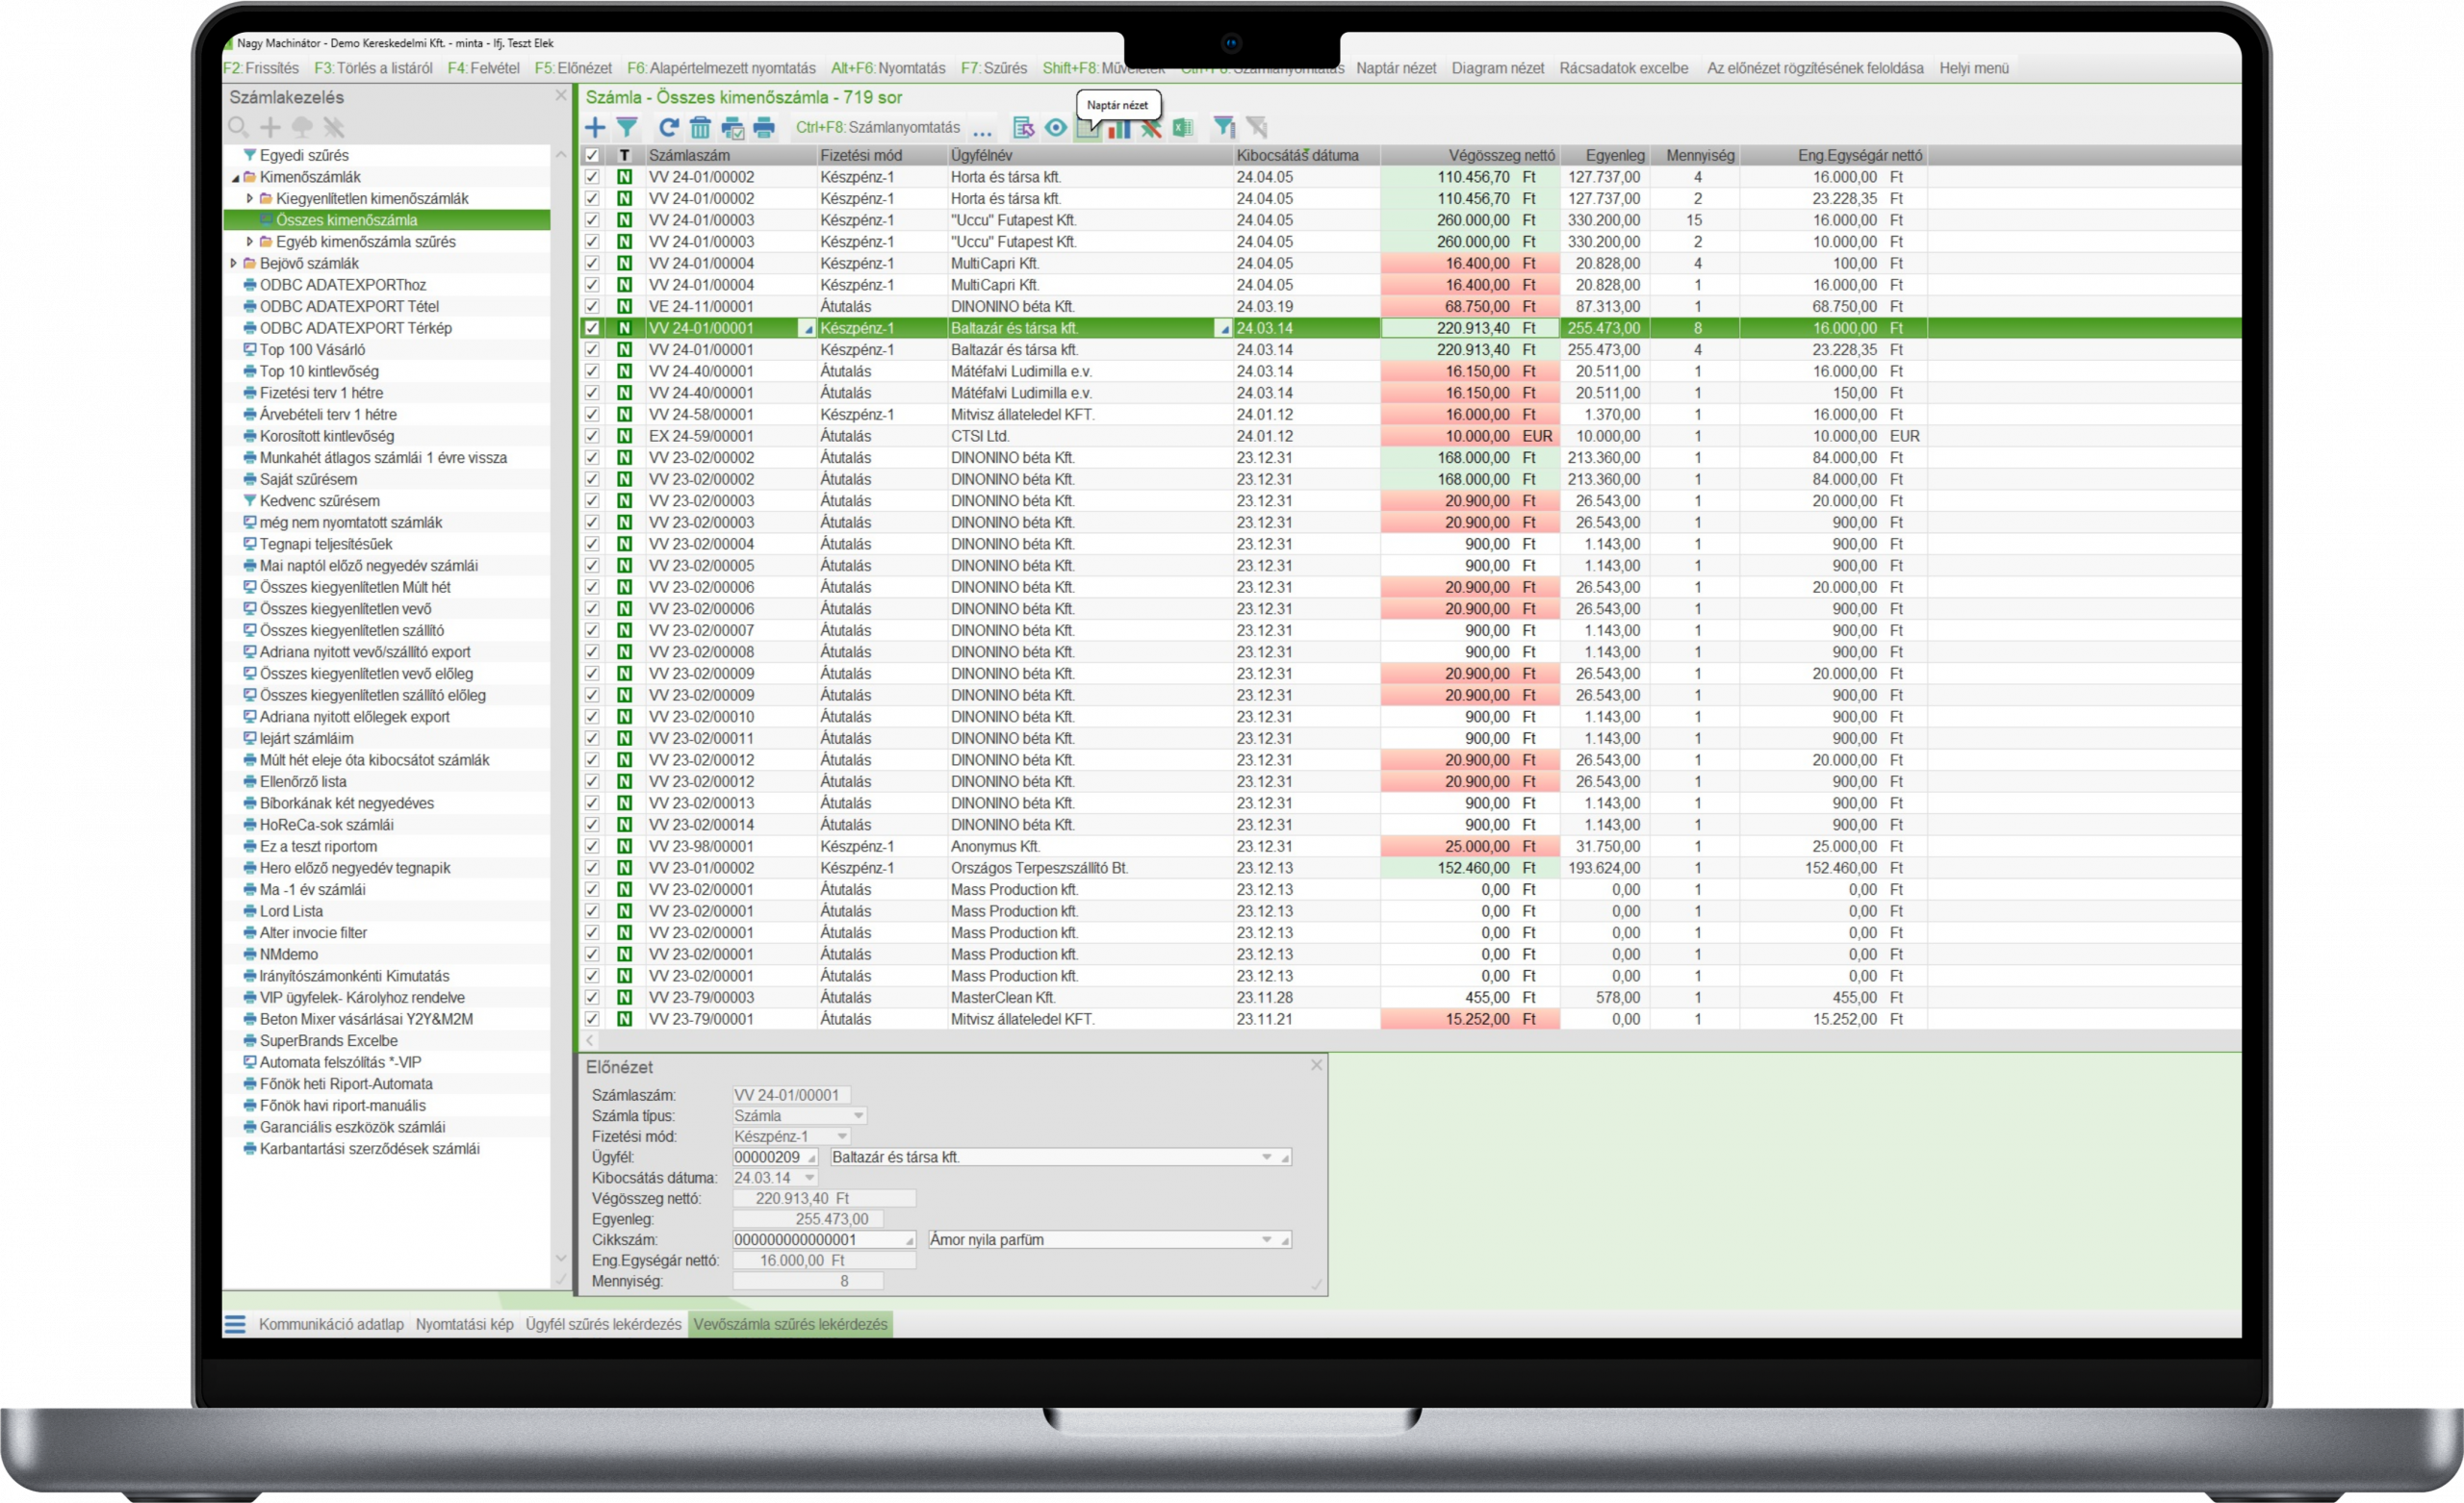
Task: Click the eye preview icon in toolbar
Action: [x=1056, y=127]
